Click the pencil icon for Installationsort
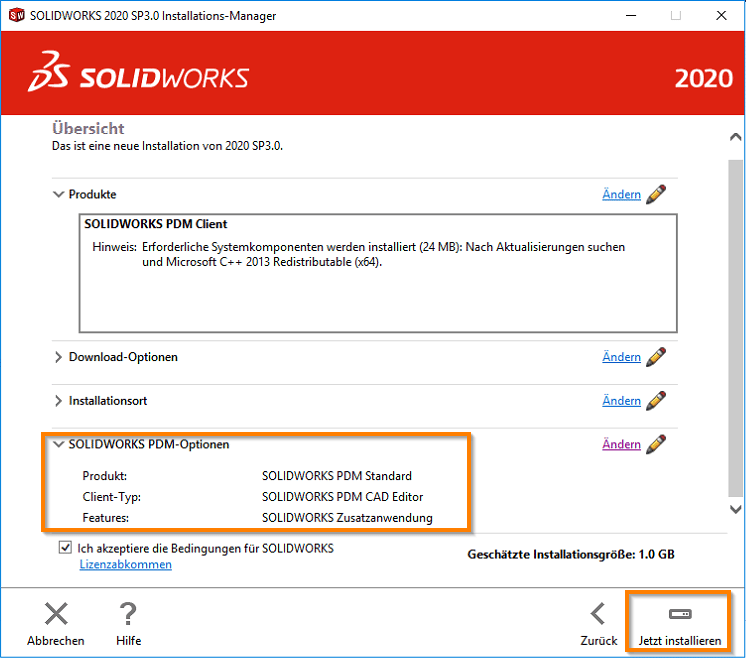The image size is (746, 658). [x=656, y=401]
